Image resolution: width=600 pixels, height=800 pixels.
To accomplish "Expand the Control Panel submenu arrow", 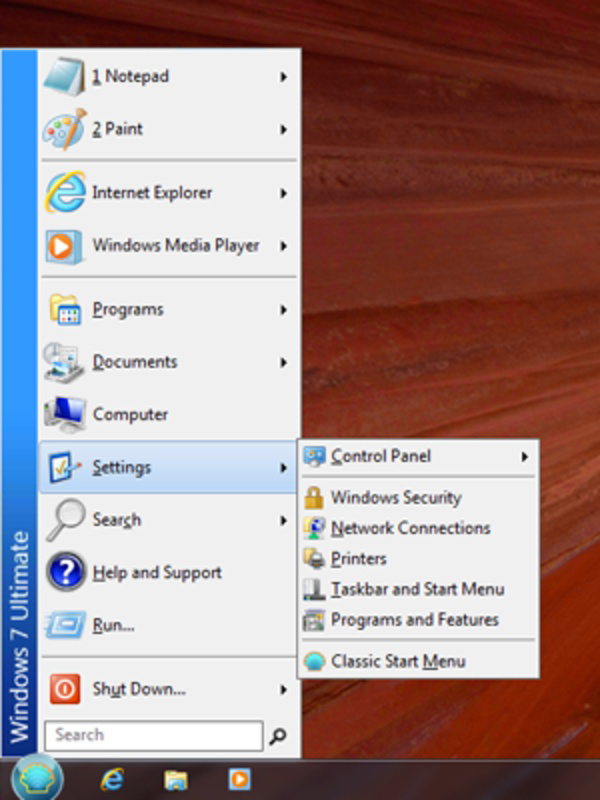I will pyautogui.click(x=524, y=457).
